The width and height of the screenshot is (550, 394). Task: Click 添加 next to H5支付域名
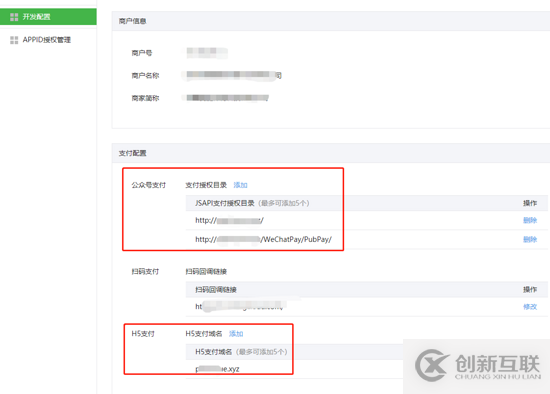(236, 333)
